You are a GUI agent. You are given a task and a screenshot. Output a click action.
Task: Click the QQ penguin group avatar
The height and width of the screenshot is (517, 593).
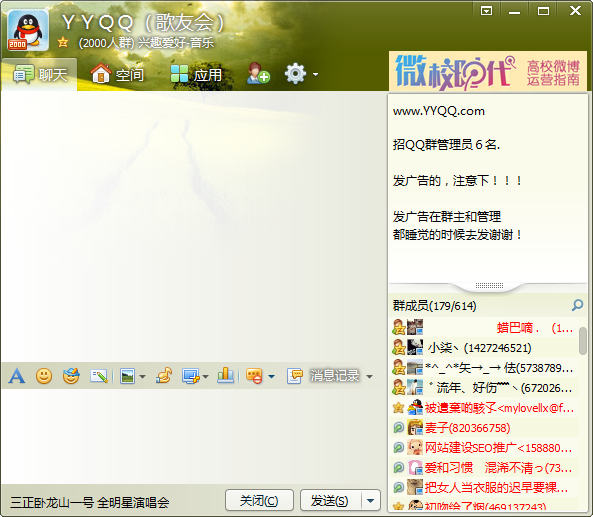pos(28,30)
